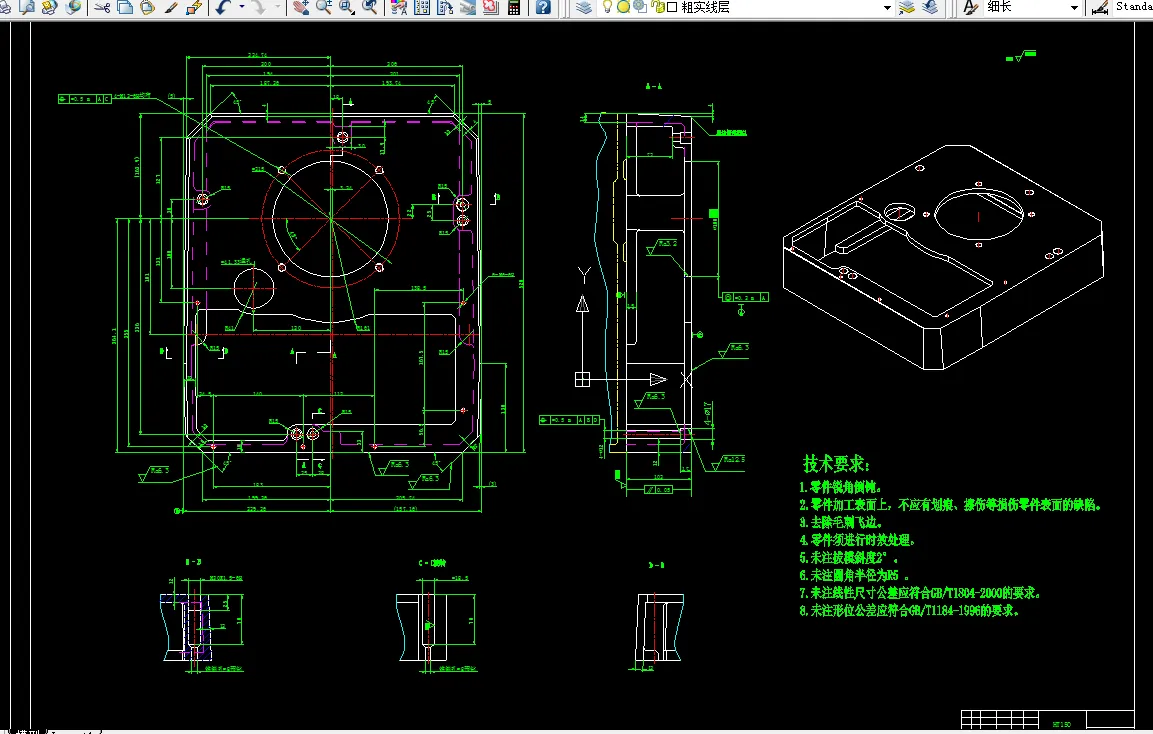Click the Help question mark icon
The height and width of the screenshot is (734, 1153).
543,7
